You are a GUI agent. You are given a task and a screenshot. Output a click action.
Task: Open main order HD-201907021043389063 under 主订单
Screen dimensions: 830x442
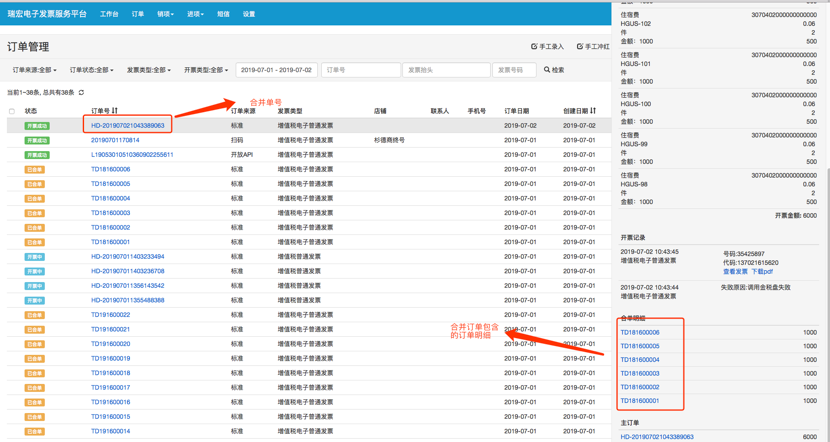(x=657, y=437)
